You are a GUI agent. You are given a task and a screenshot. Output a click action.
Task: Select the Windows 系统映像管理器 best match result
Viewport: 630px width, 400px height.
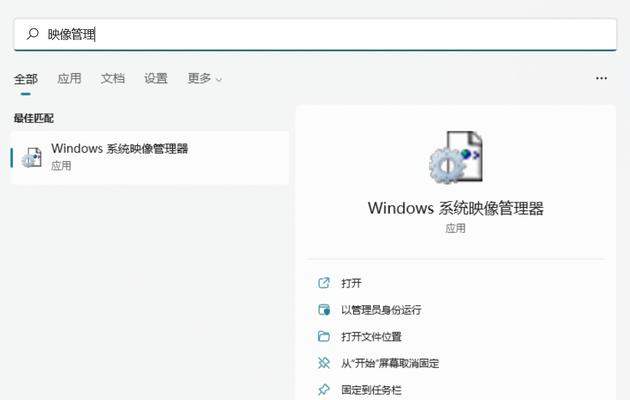click(x=149, y=157)
